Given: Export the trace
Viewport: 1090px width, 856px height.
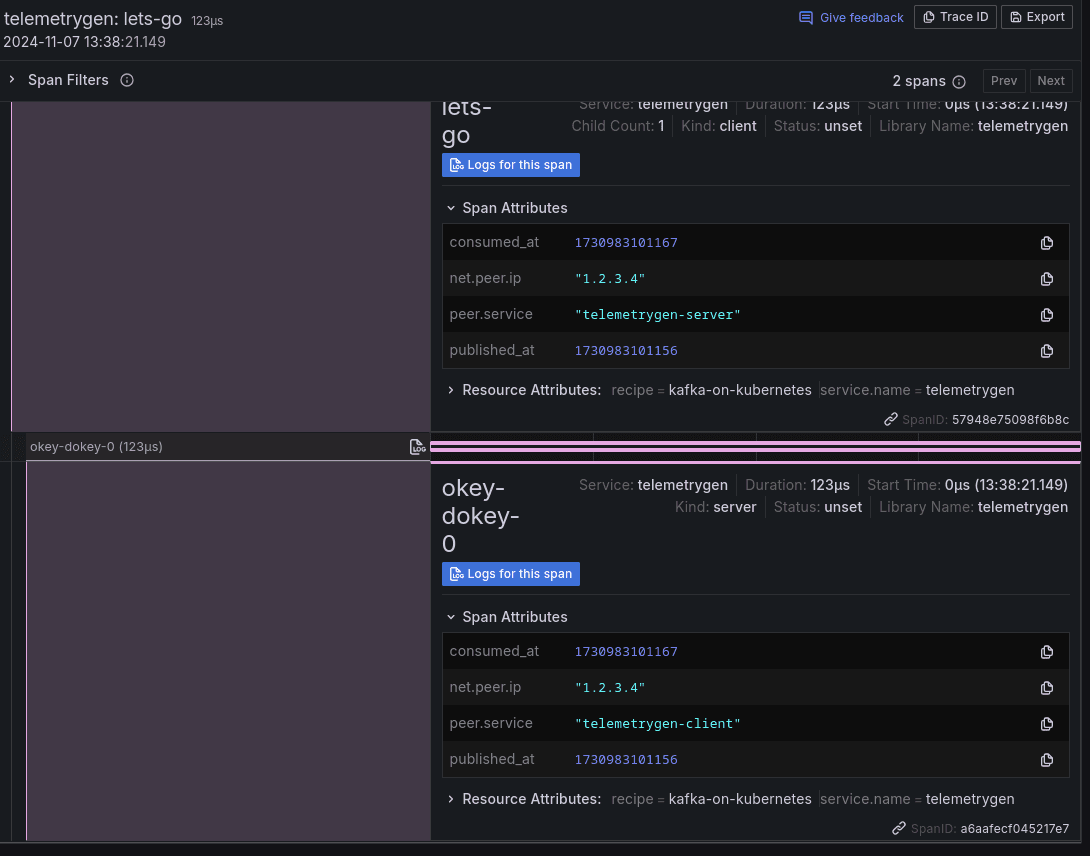Looking at the screenshot, I should [x=1037, y=17].
